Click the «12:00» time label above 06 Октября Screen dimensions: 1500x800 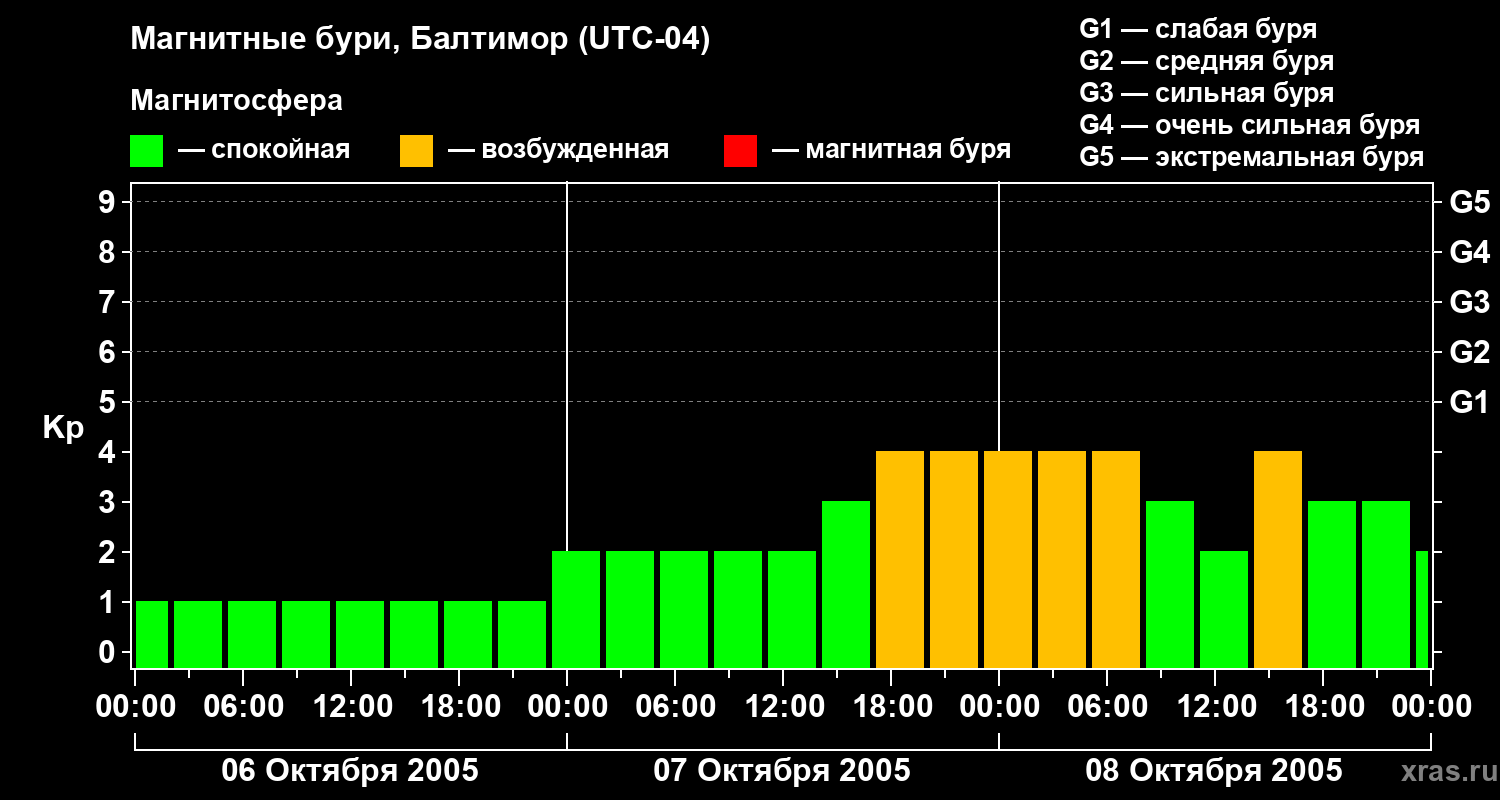click(x=351, y=707)
